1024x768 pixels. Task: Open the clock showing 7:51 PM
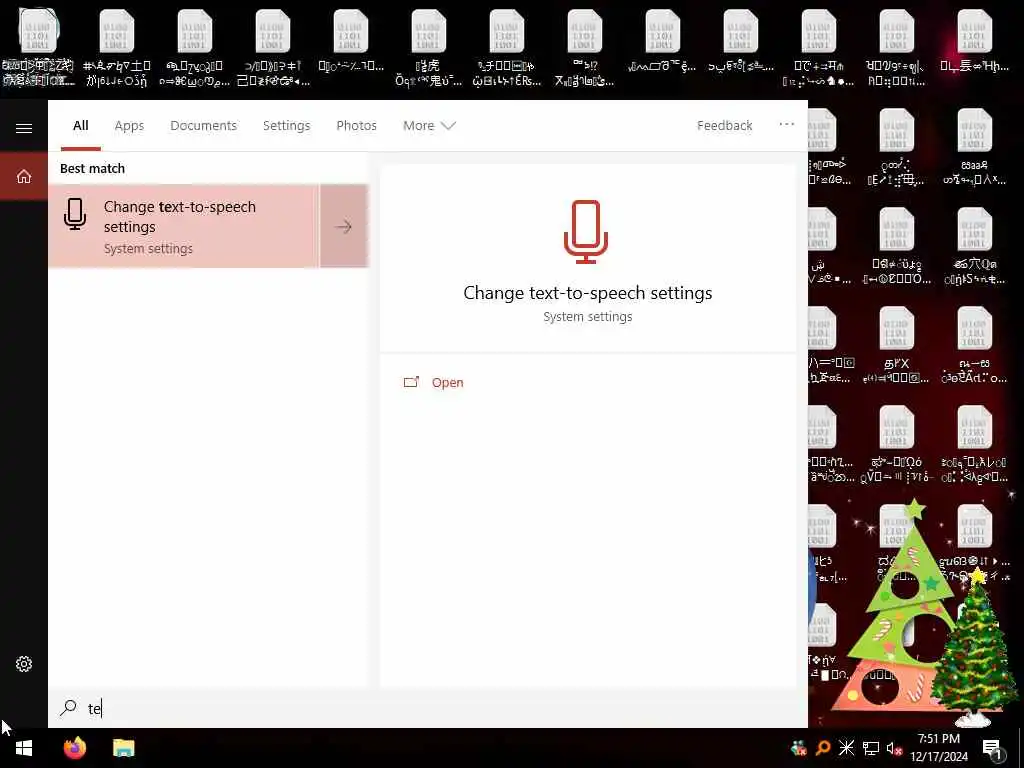click(x=938, y=748)
